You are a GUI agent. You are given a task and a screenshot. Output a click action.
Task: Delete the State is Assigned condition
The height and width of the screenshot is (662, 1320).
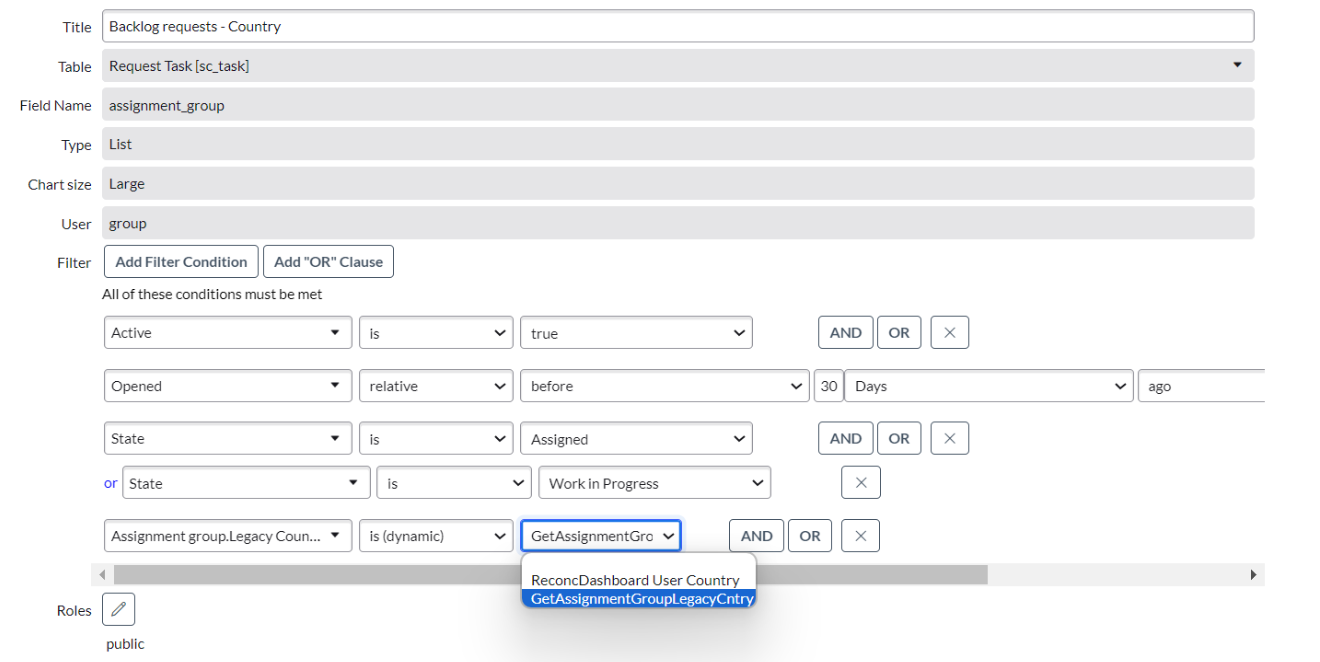coord(949,438)
